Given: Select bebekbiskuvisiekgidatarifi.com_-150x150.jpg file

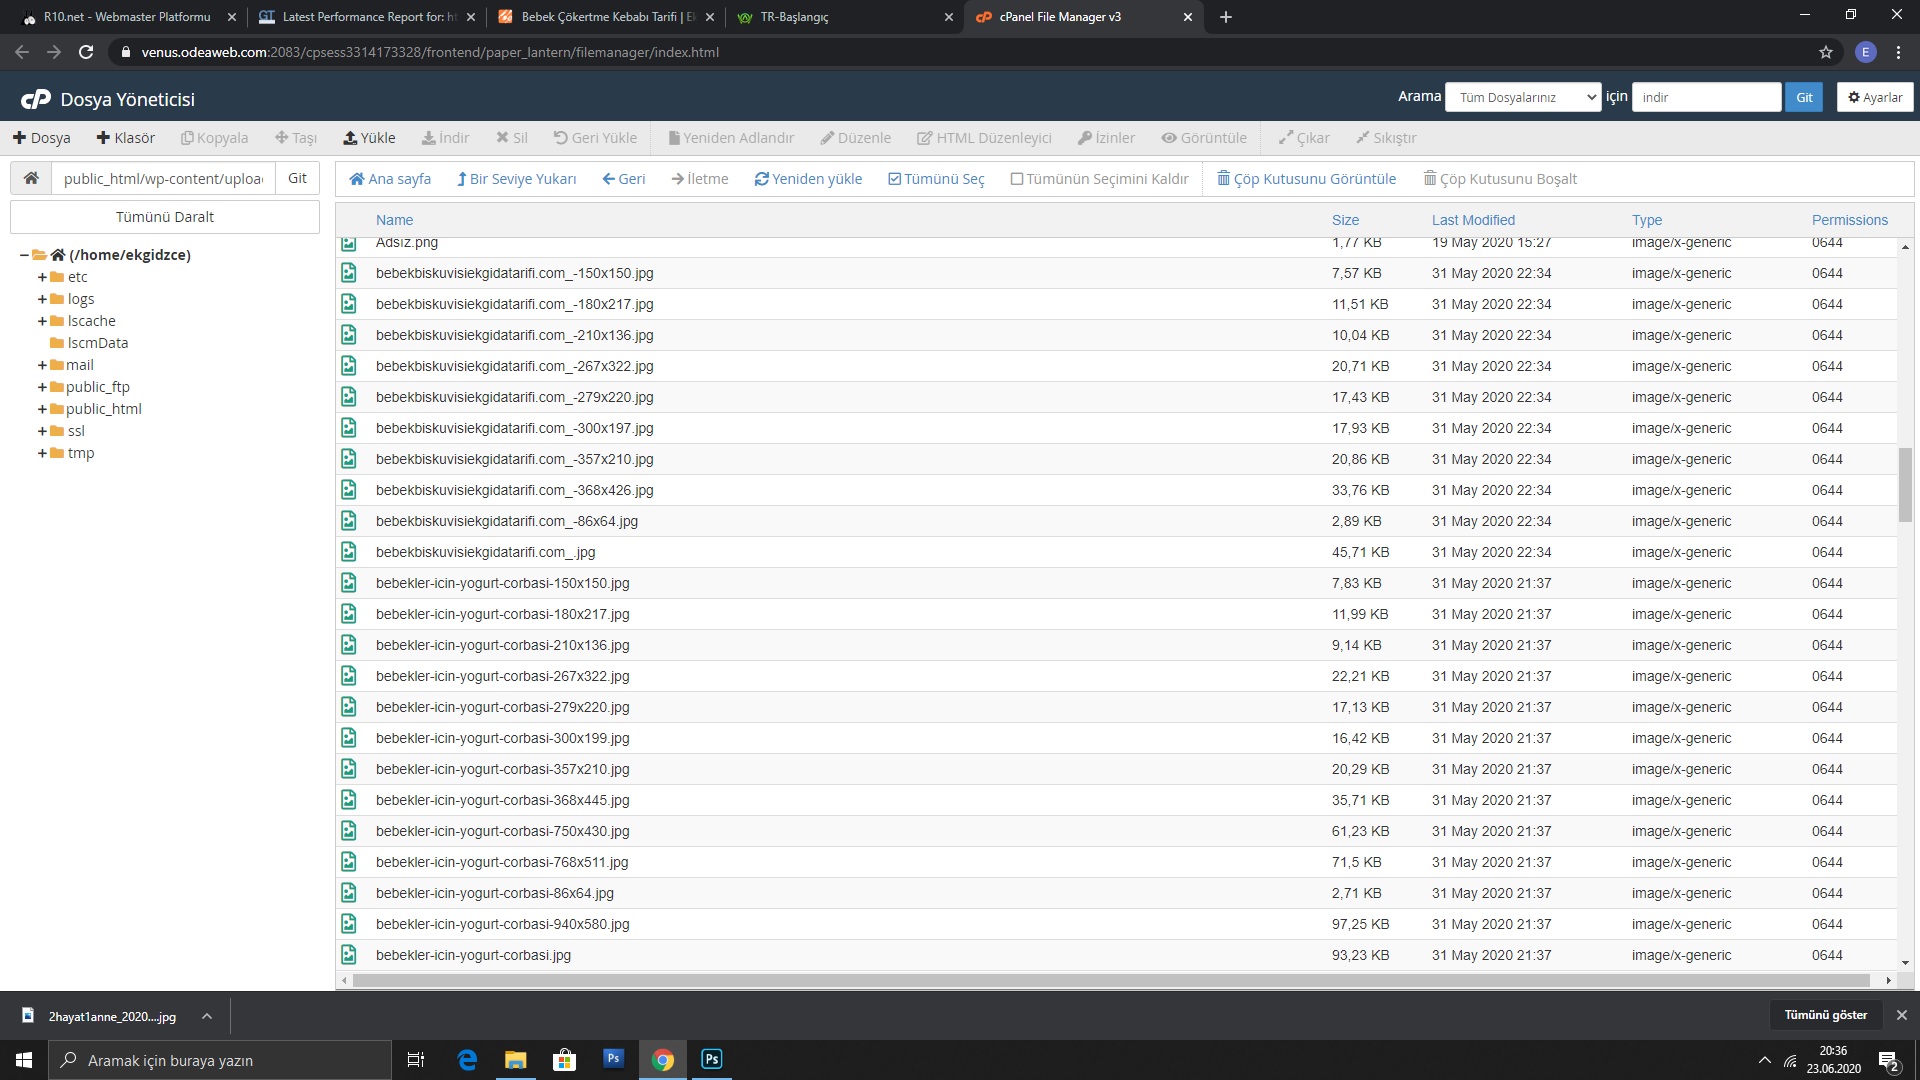Looking at the screenshot, I should (x=1116, y=273).
